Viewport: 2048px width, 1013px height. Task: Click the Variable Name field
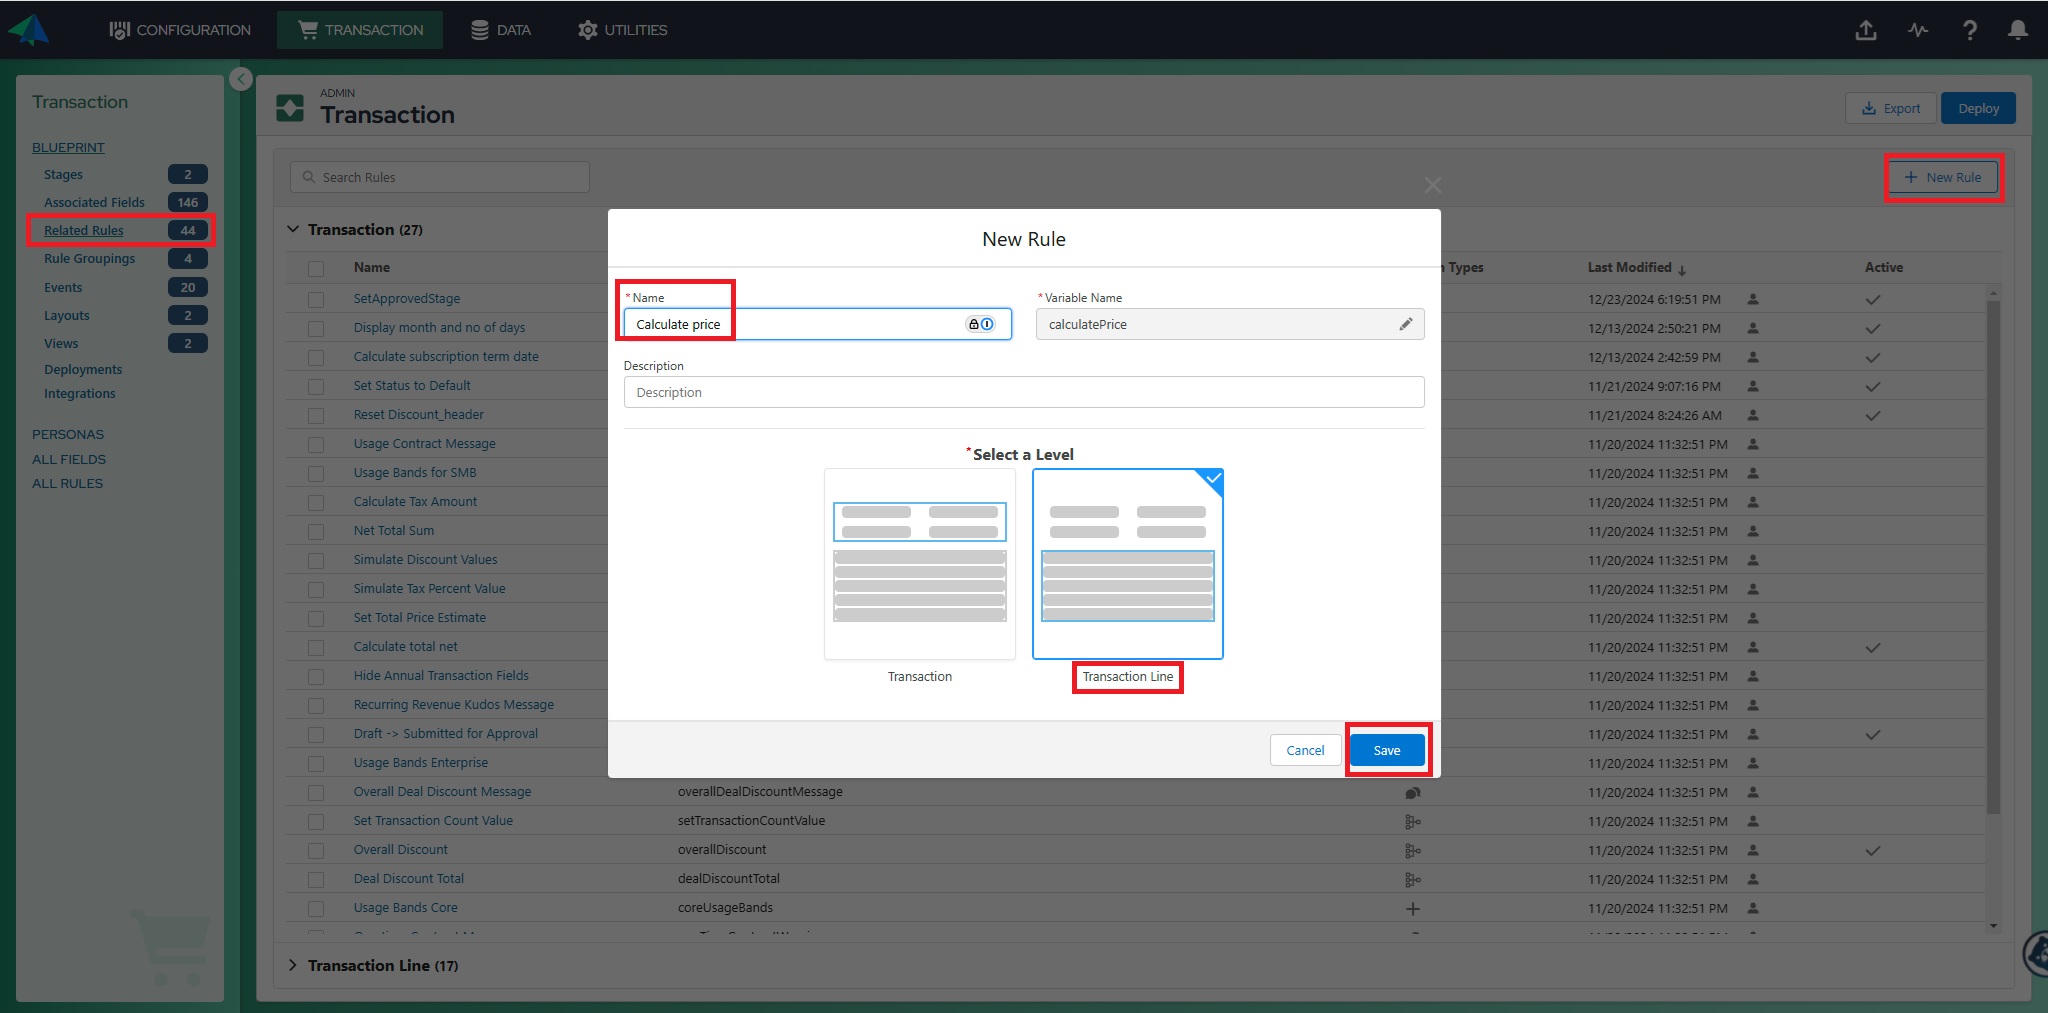(x=1230, y=324)
